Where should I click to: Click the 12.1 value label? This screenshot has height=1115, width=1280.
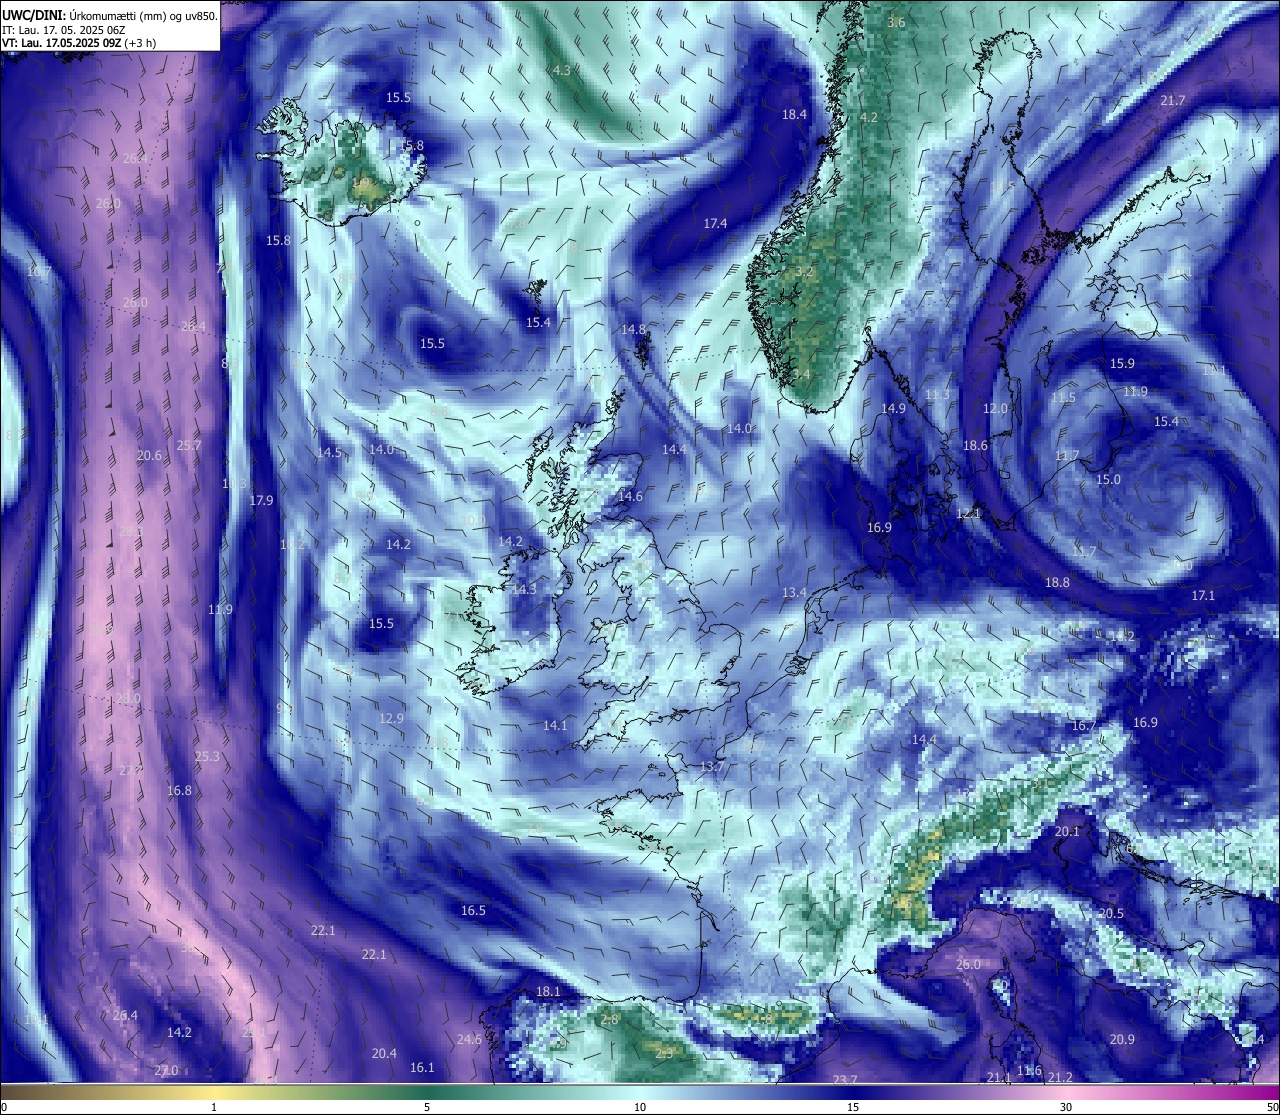click(x=968, y=514)
